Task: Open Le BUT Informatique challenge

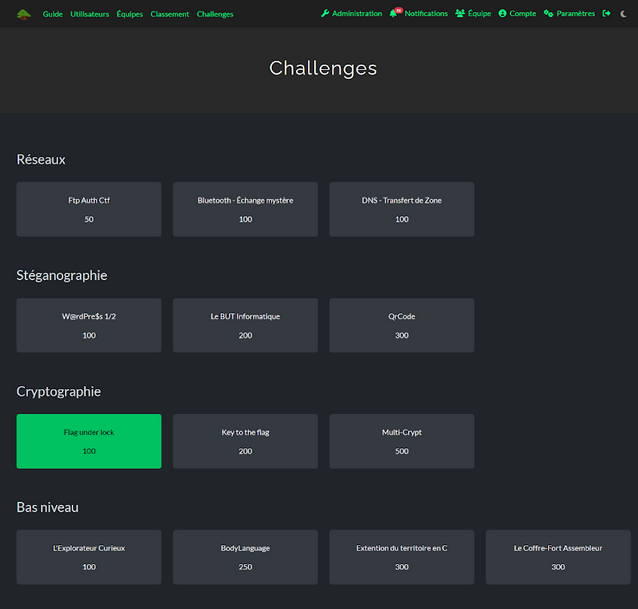Action: click(245, 325)
